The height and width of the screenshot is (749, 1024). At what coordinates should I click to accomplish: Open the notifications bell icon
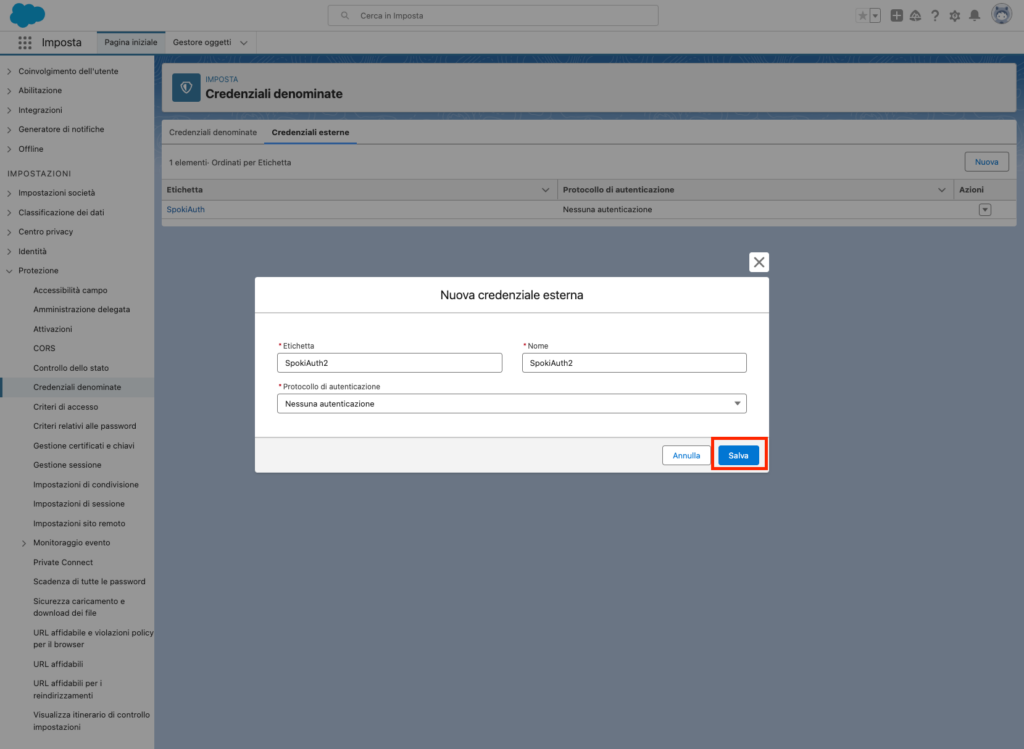tap(974, 15)
